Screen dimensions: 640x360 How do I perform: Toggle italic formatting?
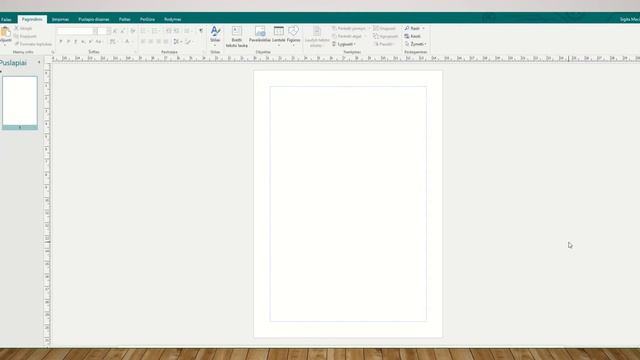click(x=68, y=42)
